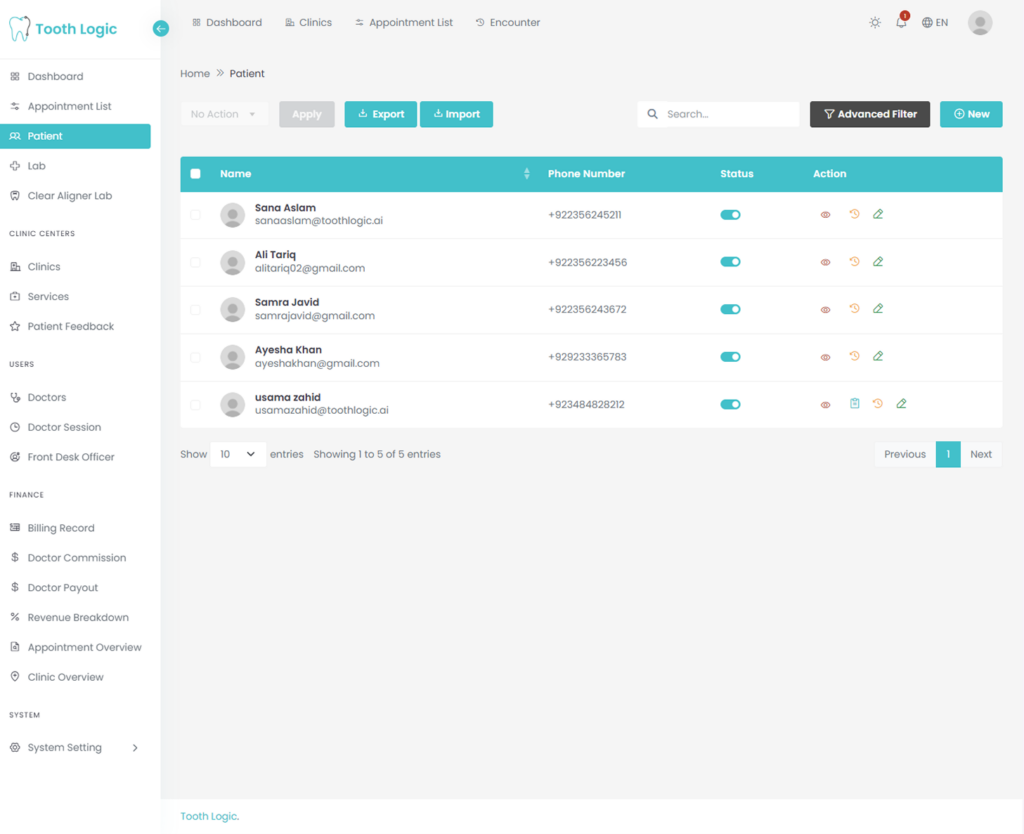The height and width of the screenshot is (834, 1024).
Task: Open Encounter in the top navigation
Action: point(507,22)
